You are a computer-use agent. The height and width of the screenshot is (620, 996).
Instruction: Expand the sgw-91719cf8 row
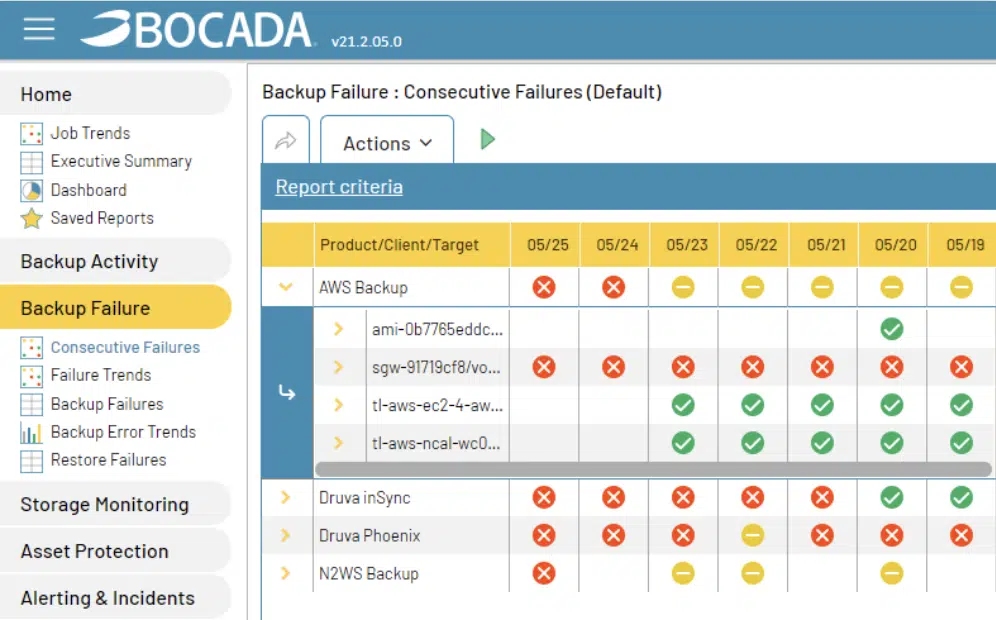click(339, 367)
